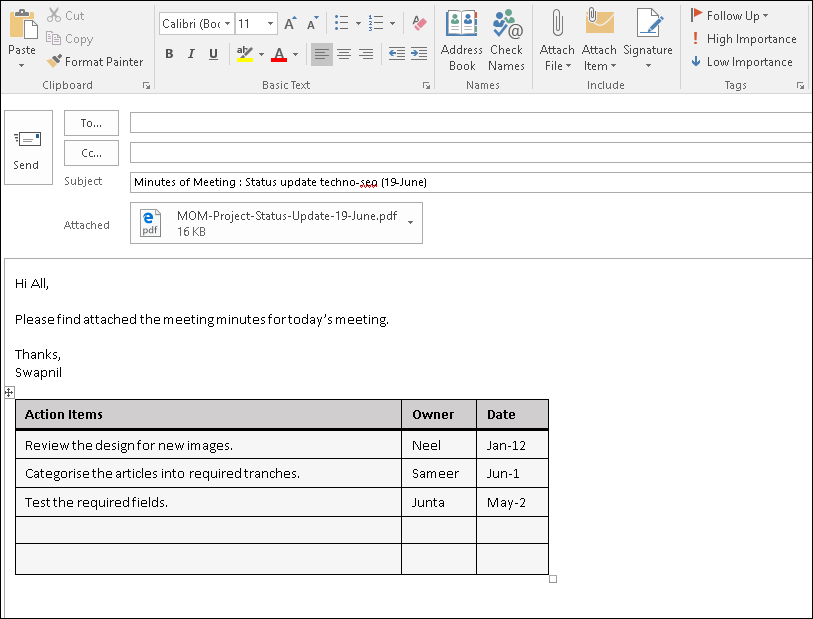The image size is (813, 619).
Task: Toggle Low Importance
Action: [x=741, y=62]
